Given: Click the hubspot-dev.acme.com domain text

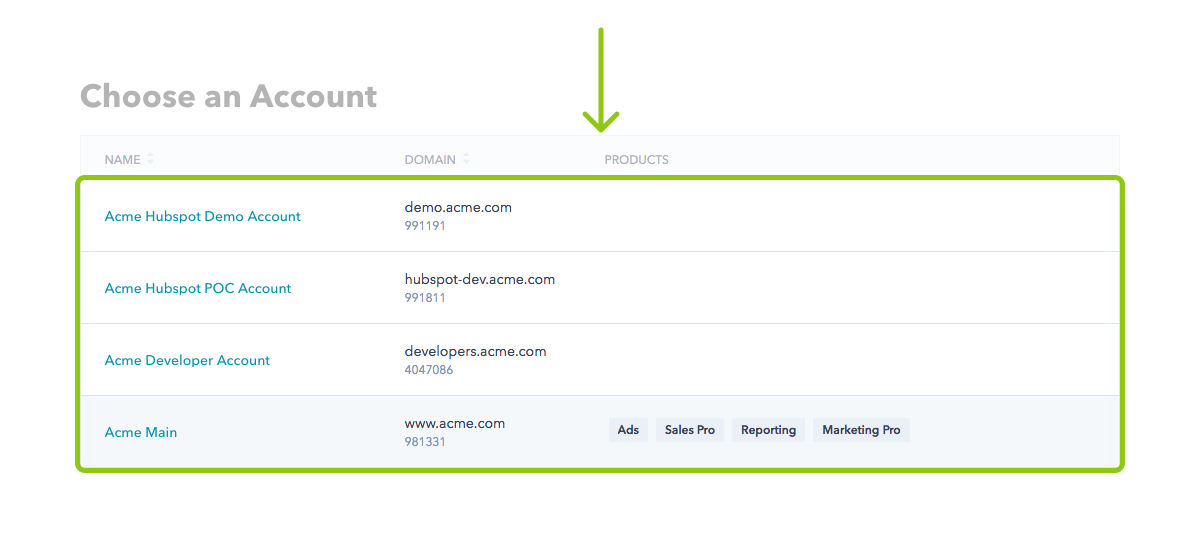Looking at the screenshot, I should (480, 280).
